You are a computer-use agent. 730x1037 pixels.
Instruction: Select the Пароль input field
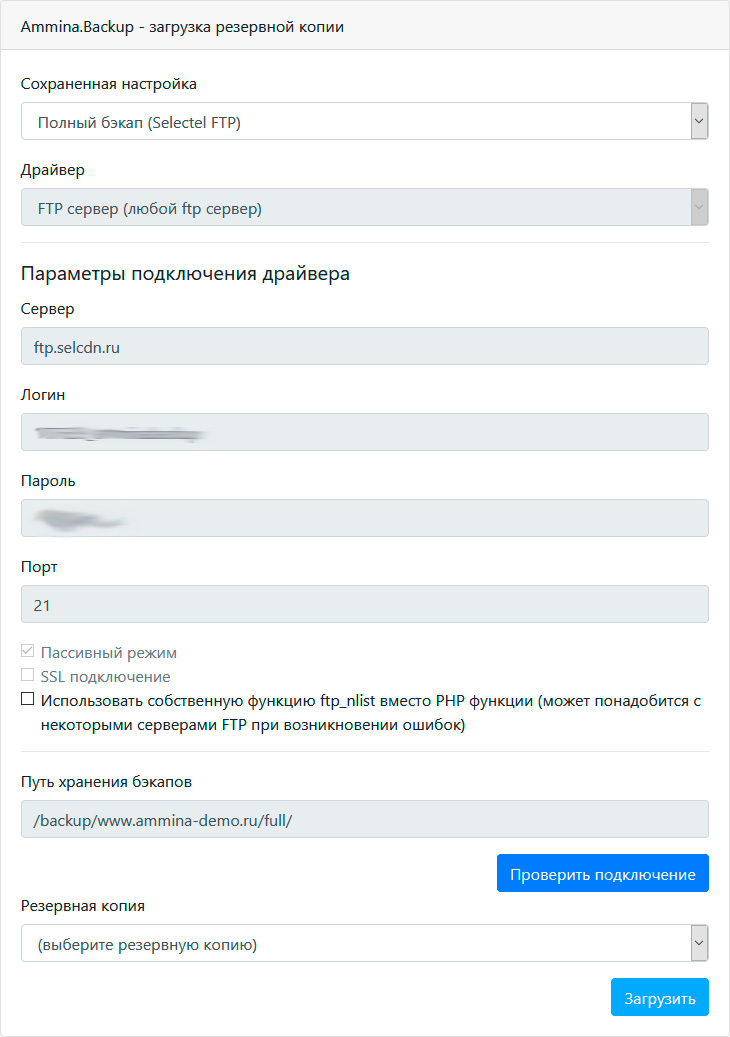click(364, 518)
